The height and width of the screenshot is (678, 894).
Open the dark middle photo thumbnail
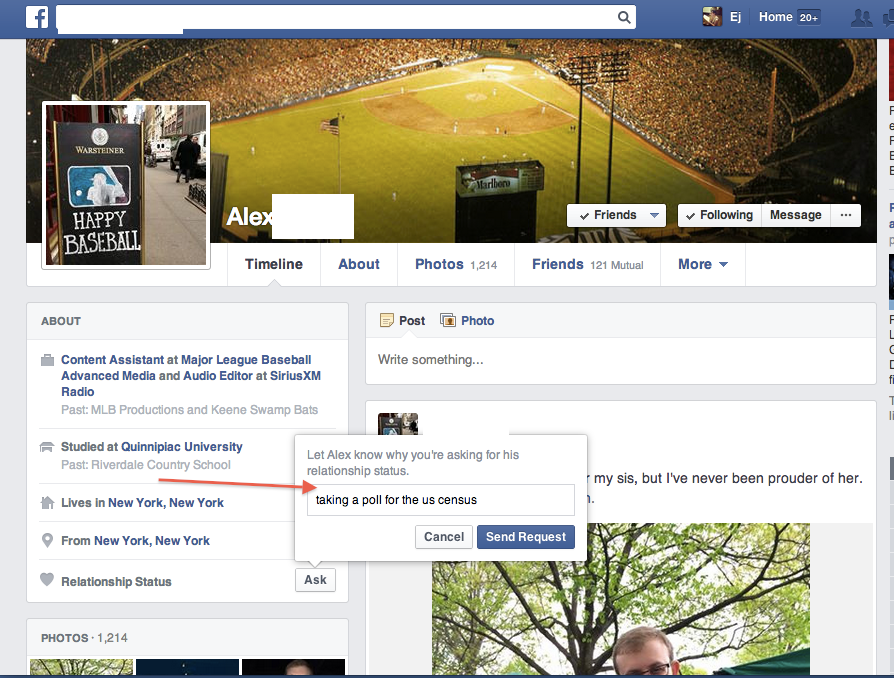click(188, 667)
